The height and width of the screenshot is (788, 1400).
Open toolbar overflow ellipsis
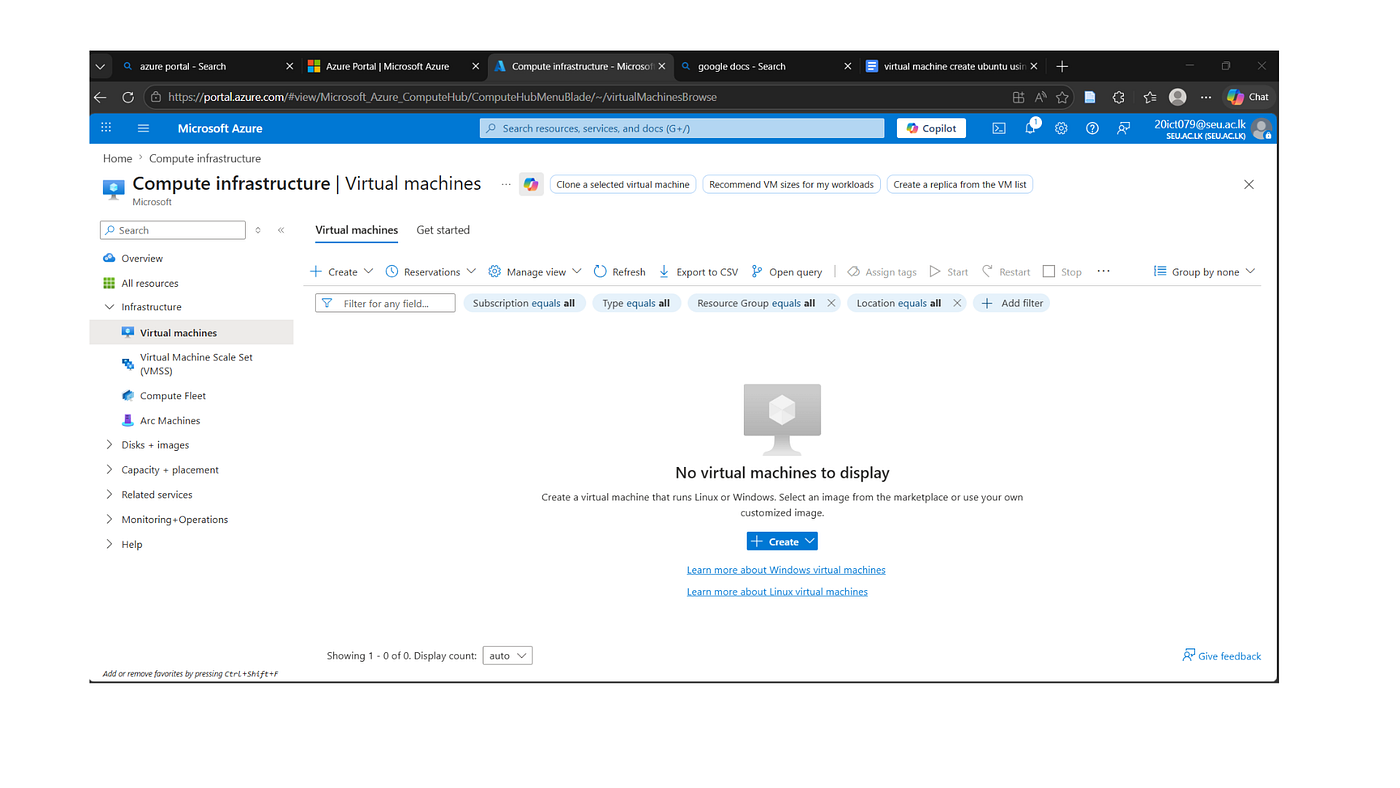pos(1104,271)
